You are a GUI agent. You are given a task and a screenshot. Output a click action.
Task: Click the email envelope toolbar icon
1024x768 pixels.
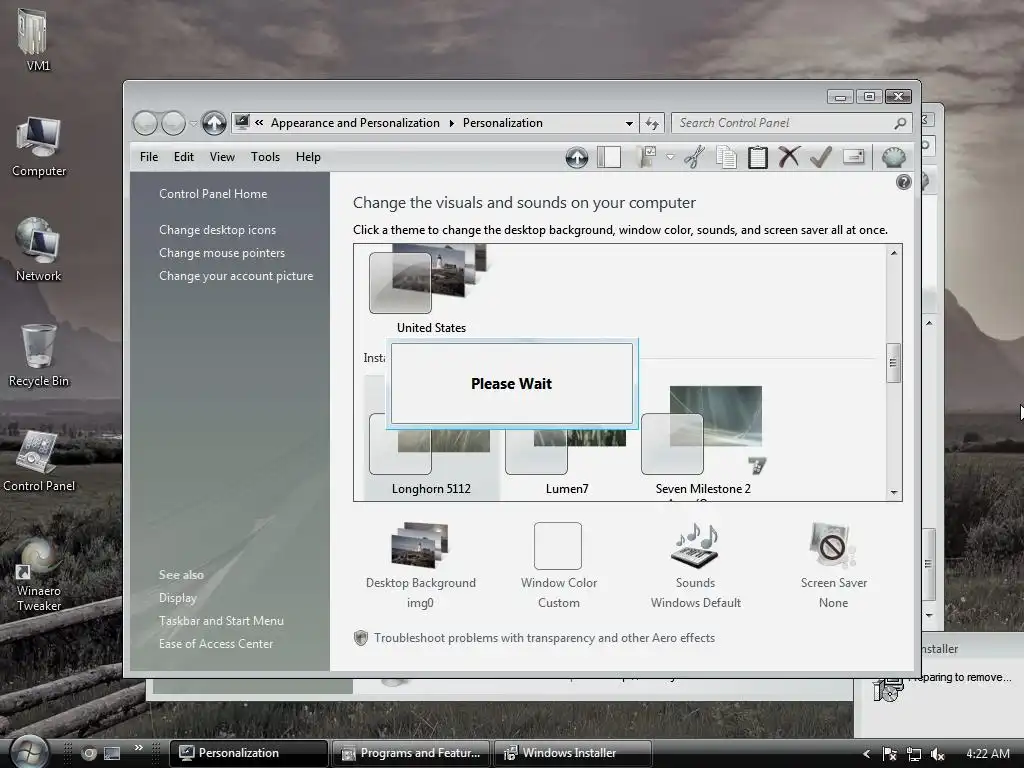tap(854, 157)
